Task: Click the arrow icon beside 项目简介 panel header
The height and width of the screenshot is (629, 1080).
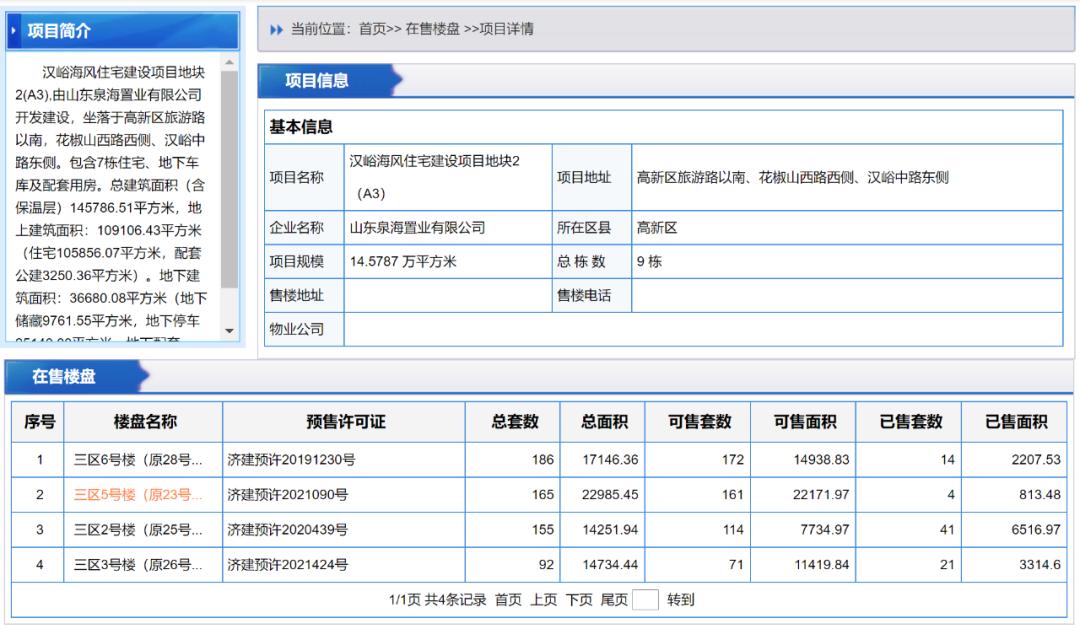Action: click(15, 28)
